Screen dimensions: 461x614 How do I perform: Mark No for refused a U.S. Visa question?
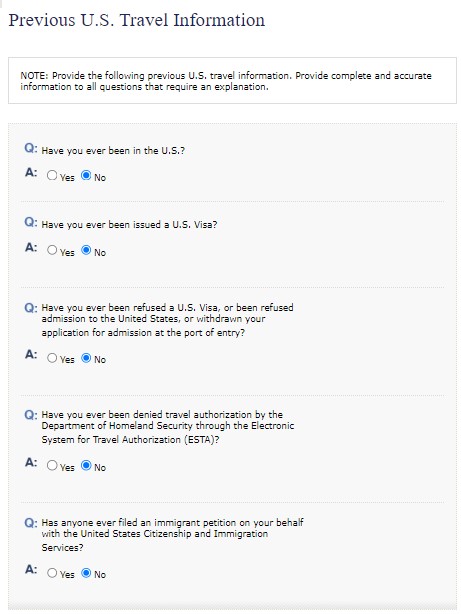coord(86,358)
